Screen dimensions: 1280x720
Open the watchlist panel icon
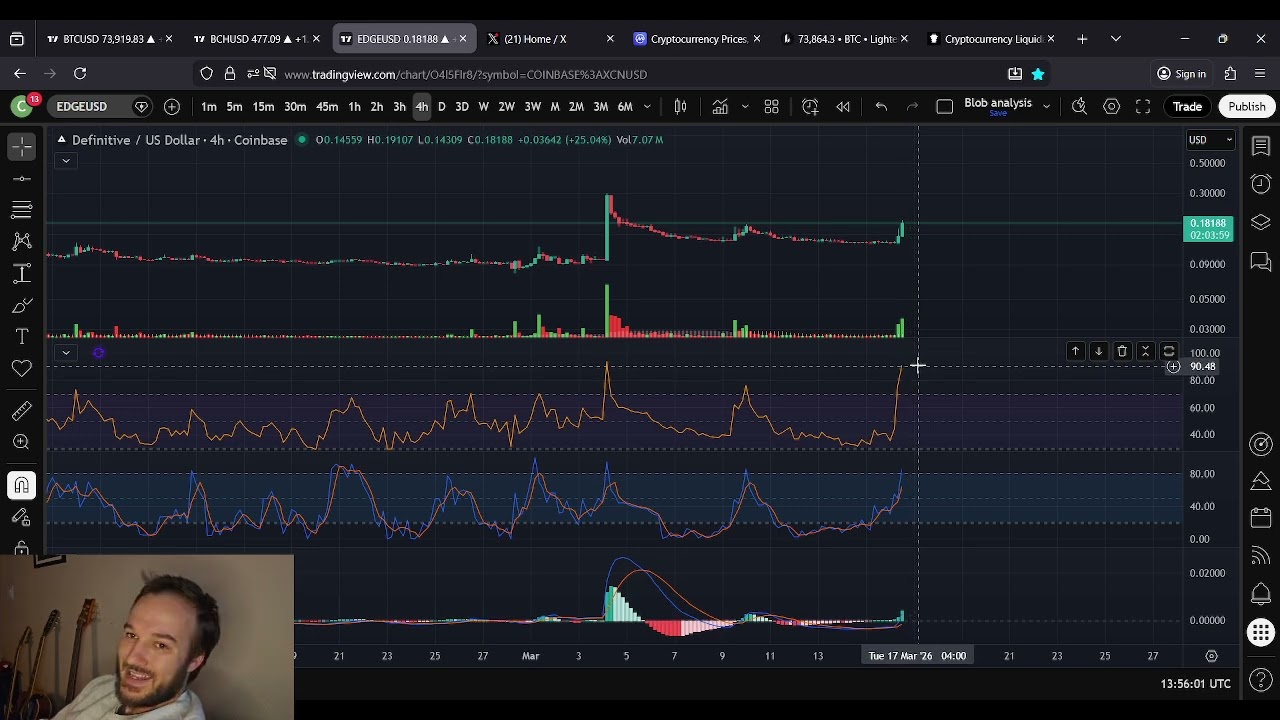1260,148
